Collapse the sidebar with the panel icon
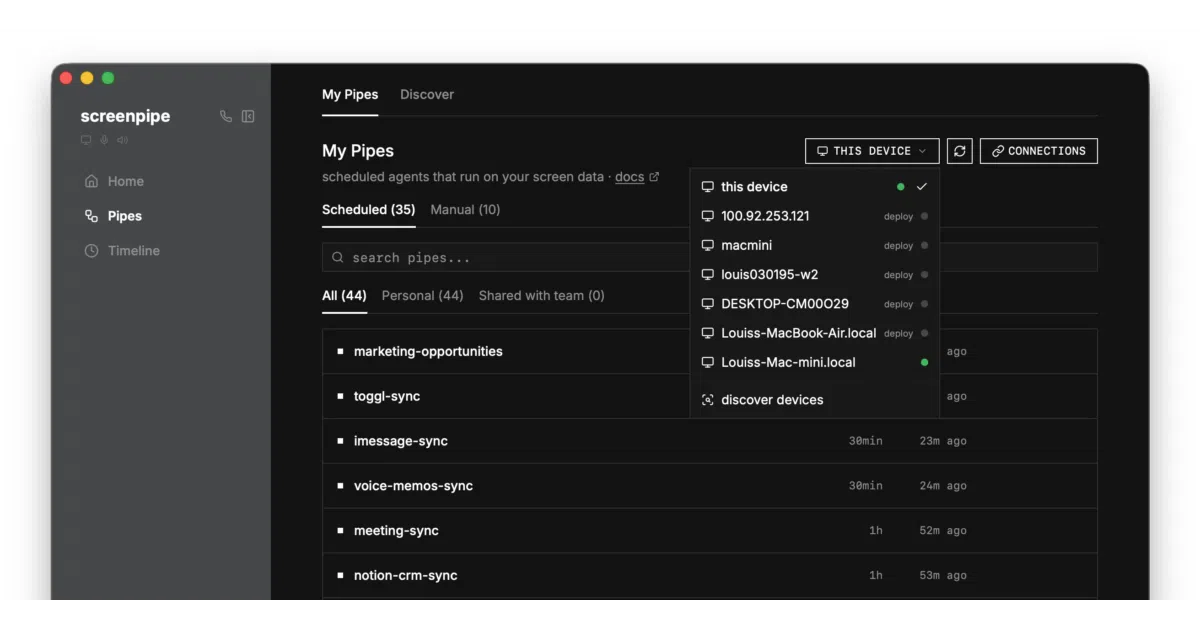 (248, 116)
